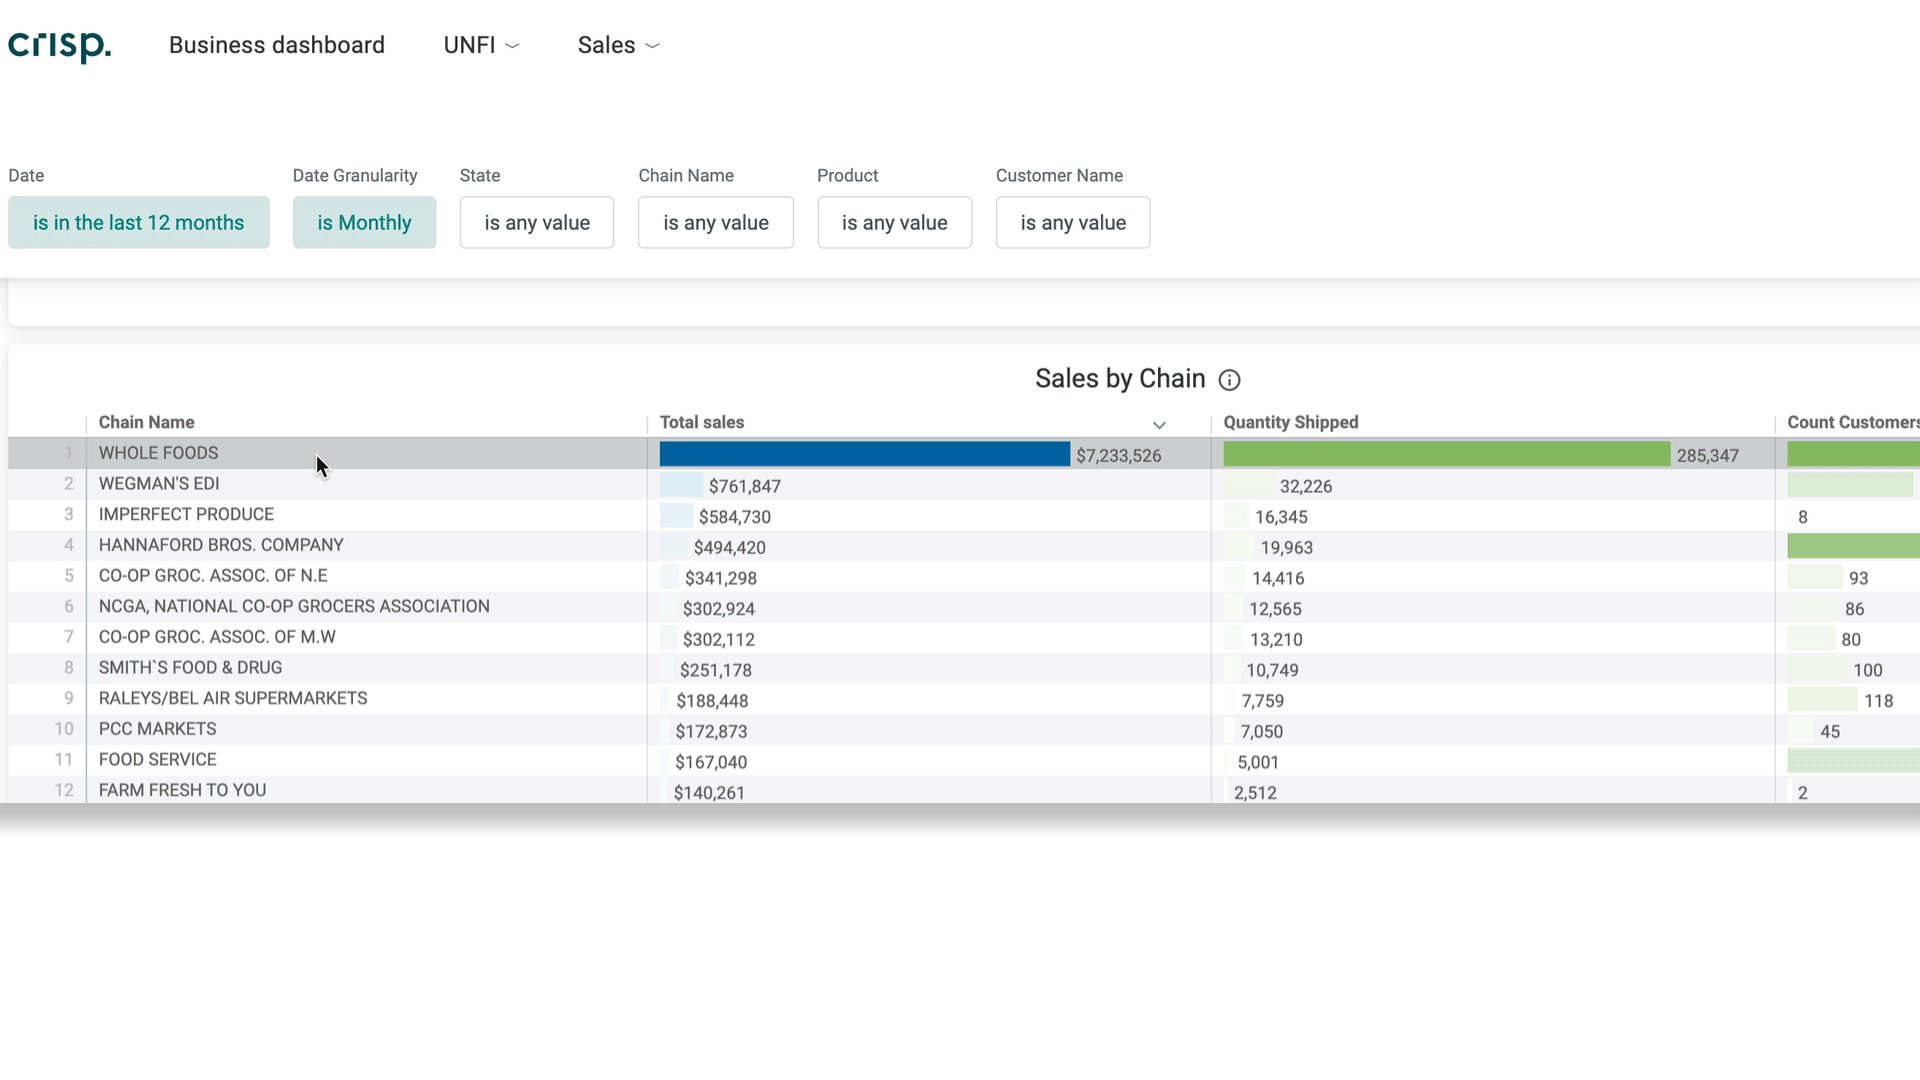Image resolution: width=1920 pixels, height=1080 pixels.
Task: Click 14,416 quantity shipped value
Action: (1278, 579)
